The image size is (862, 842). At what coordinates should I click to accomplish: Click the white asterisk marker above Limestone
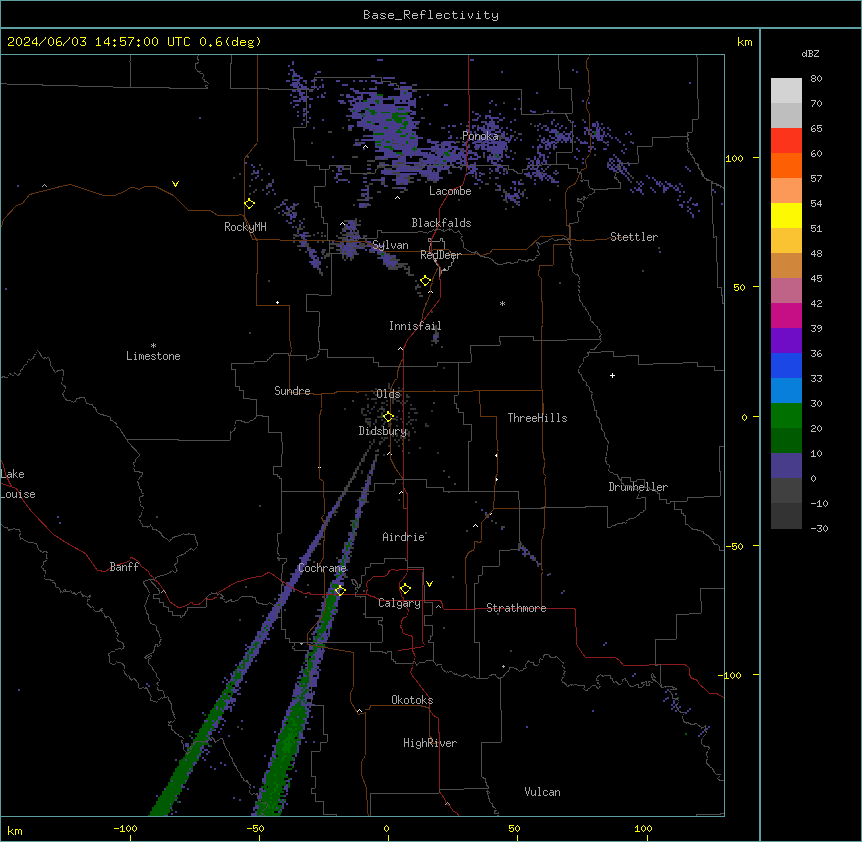(153, 346)
